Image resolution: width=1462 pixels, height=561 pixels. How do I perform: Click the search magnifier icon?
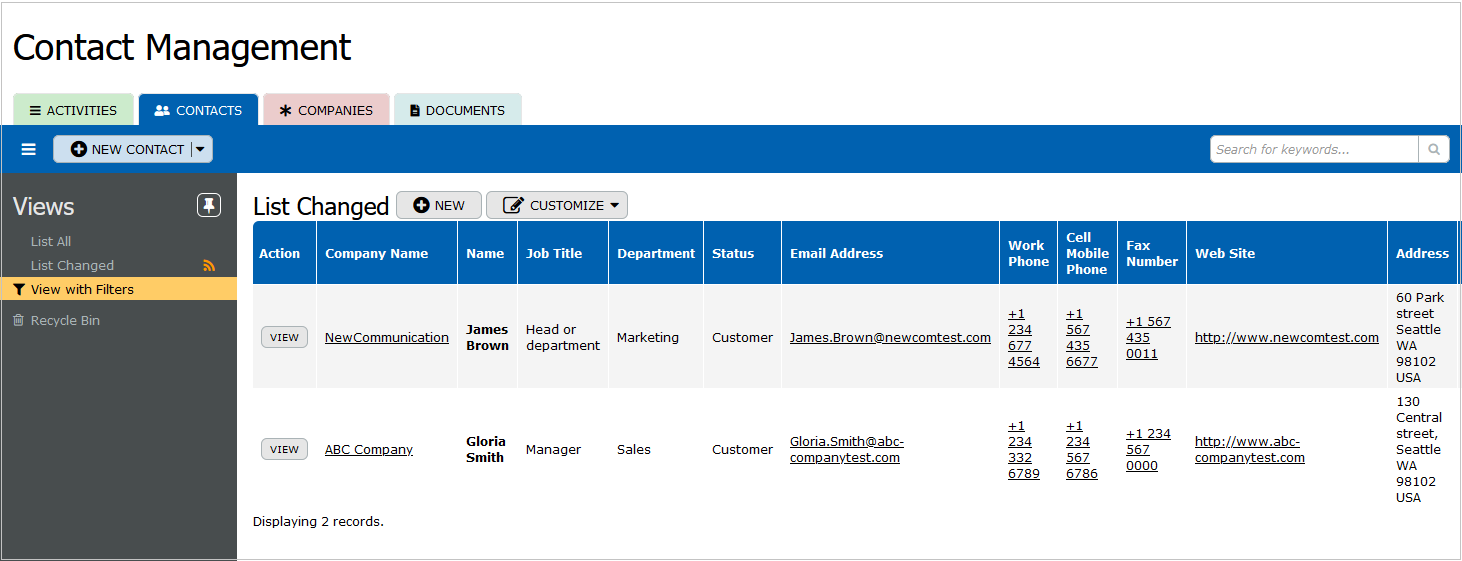1433,149
